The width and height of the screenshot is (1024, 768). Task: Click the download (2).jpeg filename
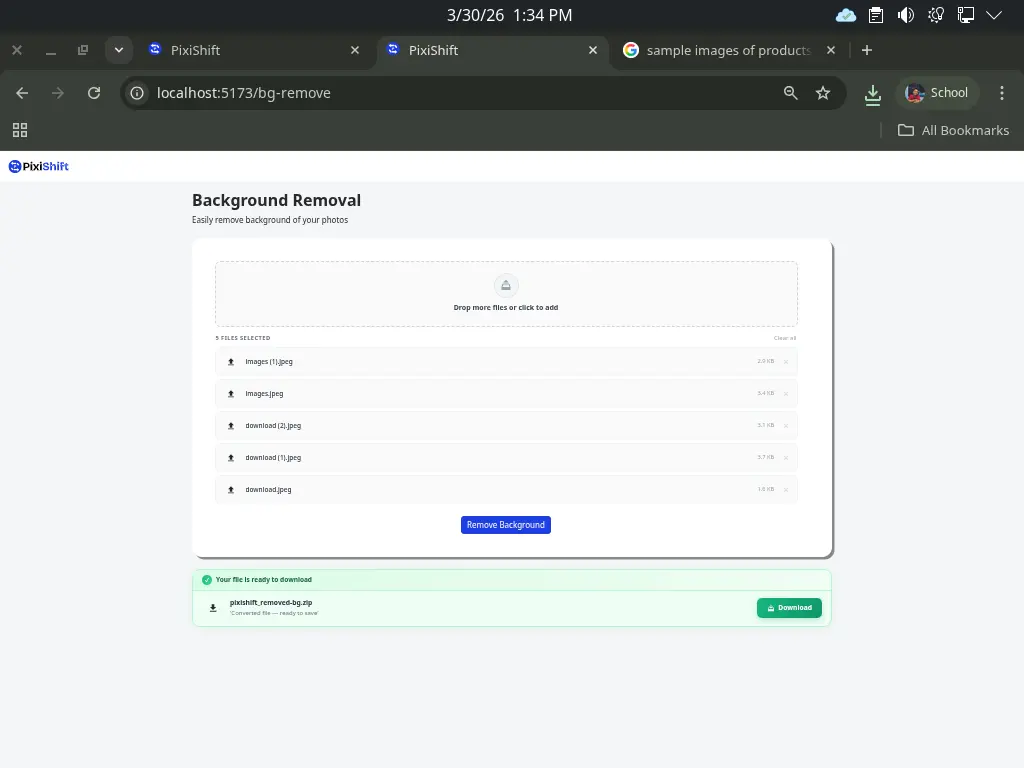click(273, 426)
